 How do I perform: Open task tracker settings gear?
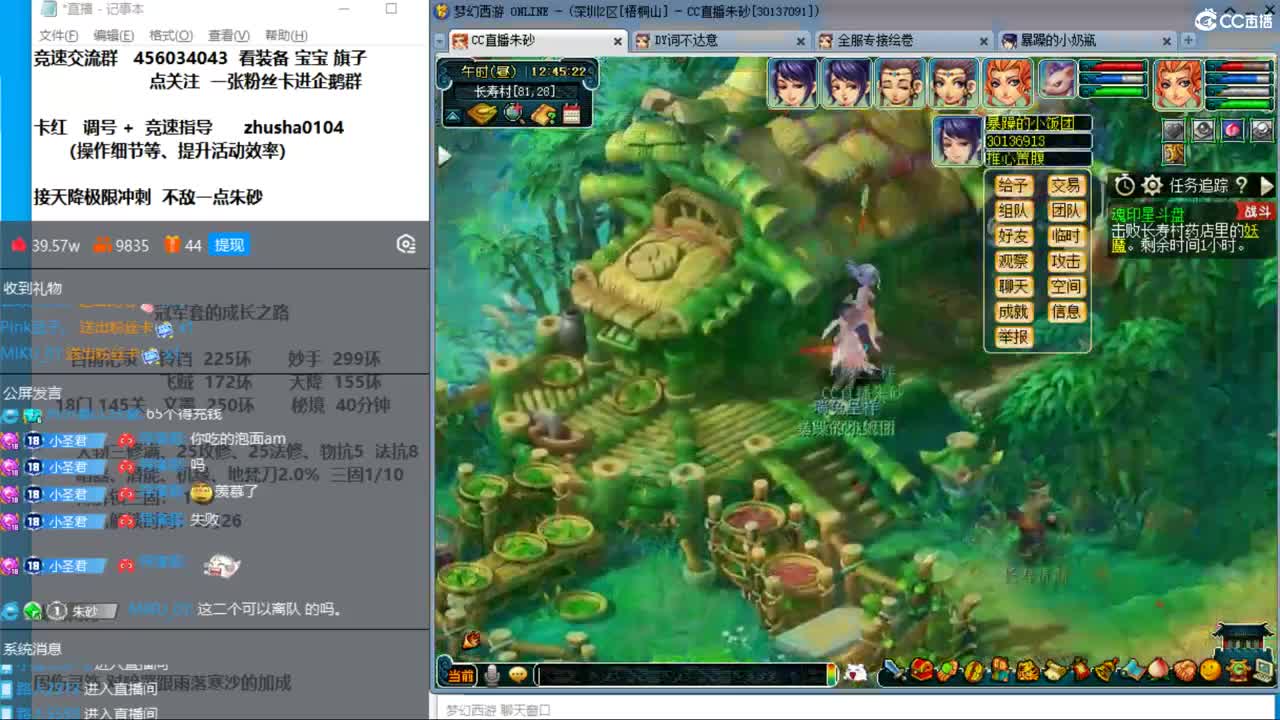pyautogui.click(x=1152, y=186)
